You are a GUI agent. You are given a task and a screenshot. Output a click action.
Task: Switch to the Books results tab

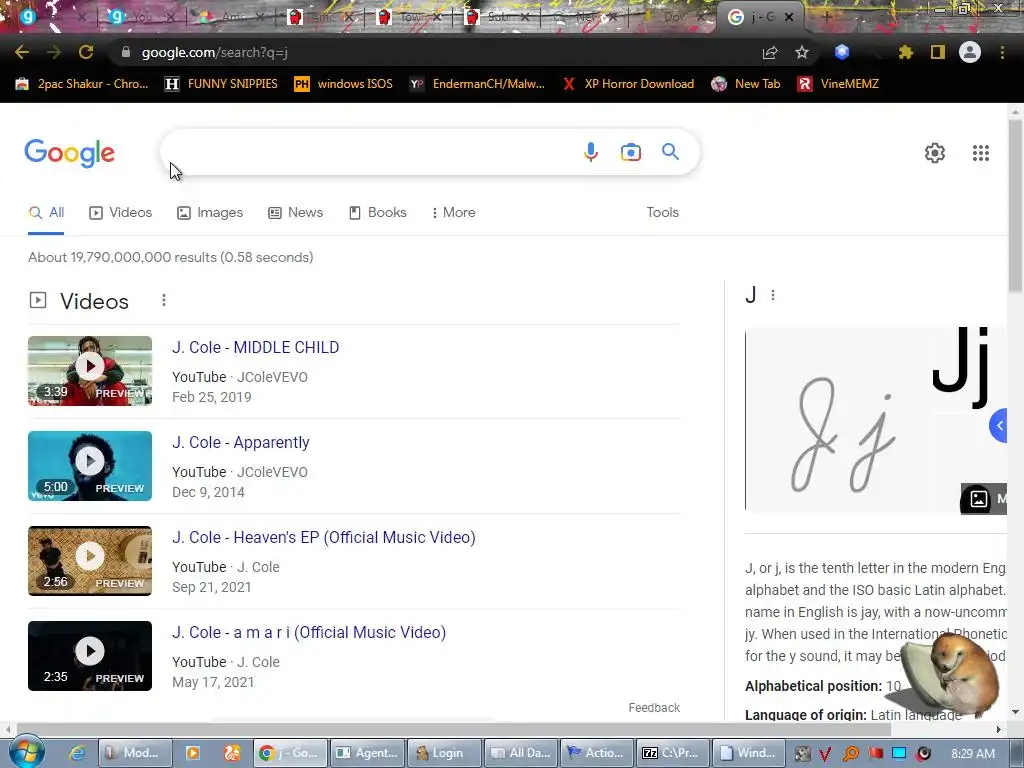point(377,212)
